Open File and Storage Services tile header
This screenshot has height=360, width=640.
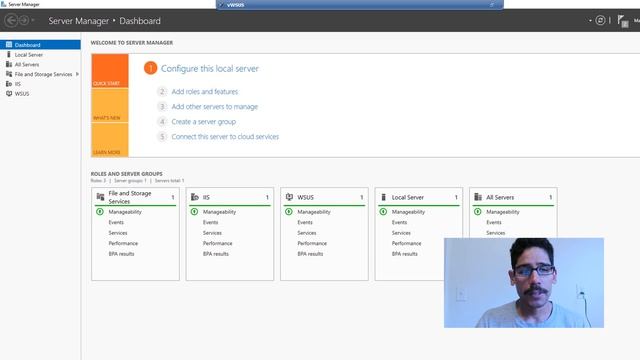click(136, 197)
